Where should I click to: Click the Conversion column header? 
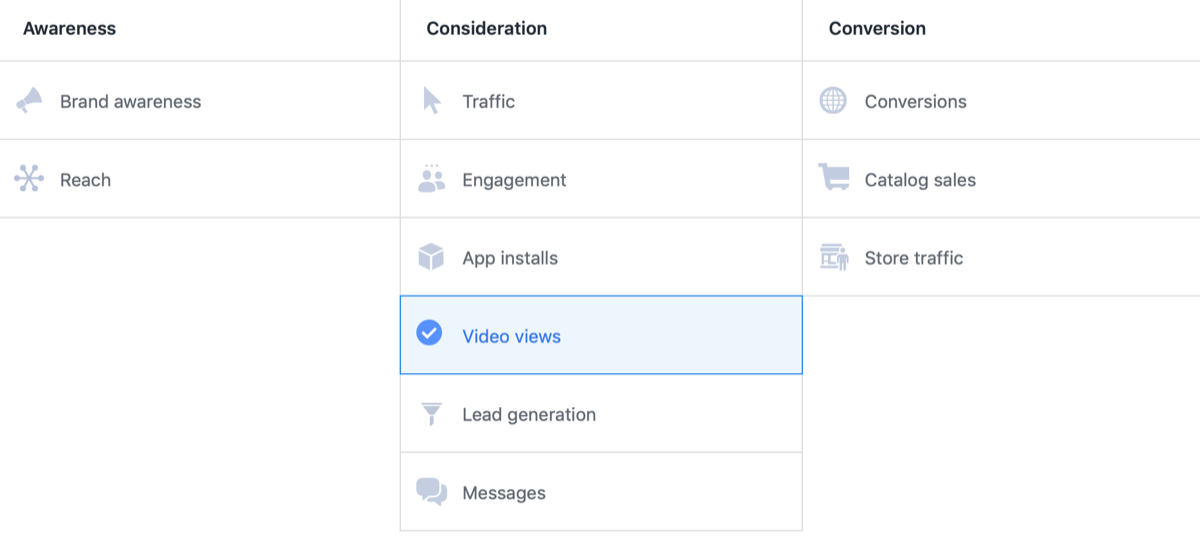click(877, 29)
